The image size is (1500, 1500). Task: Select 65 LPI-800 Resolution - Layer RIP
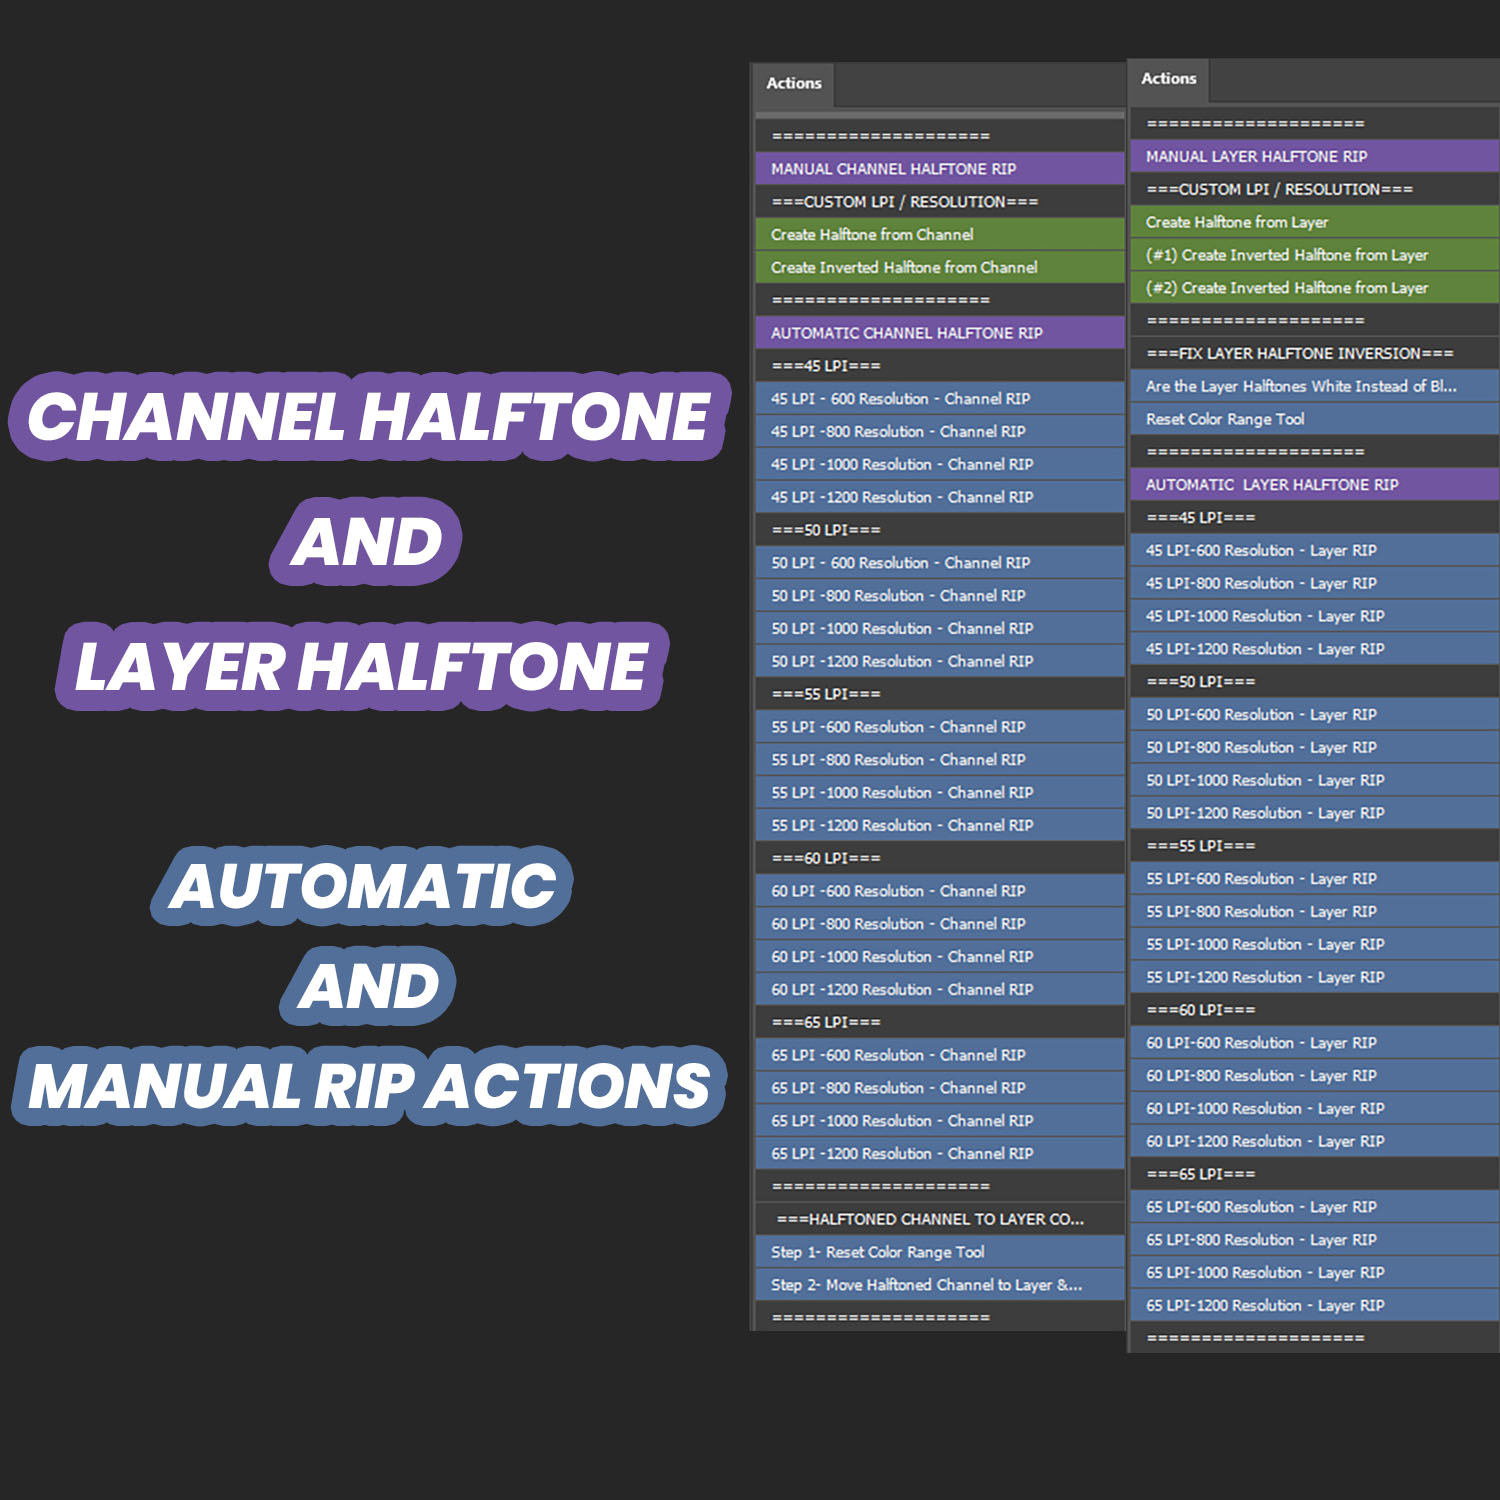click(x=1315, y=1239)
